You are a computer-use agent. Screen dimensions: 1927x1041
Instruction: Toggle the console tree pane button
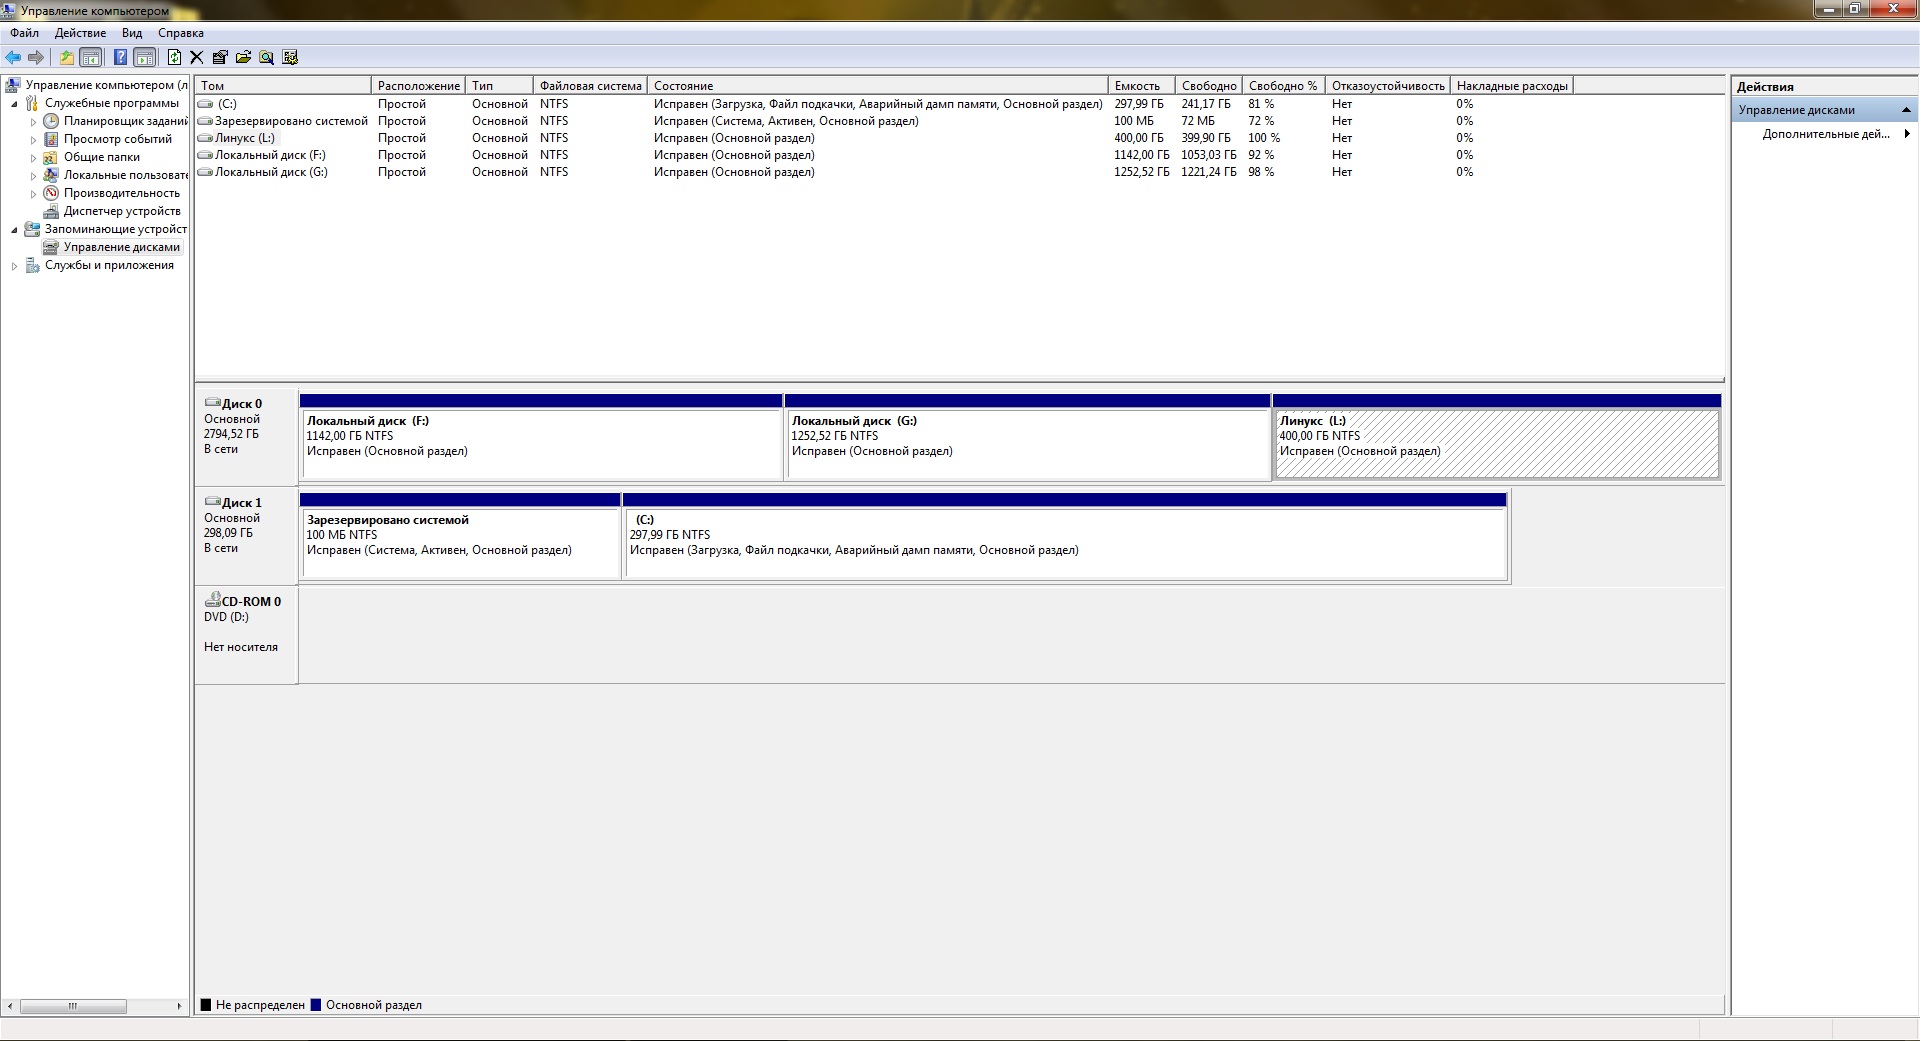coord(91,58)
